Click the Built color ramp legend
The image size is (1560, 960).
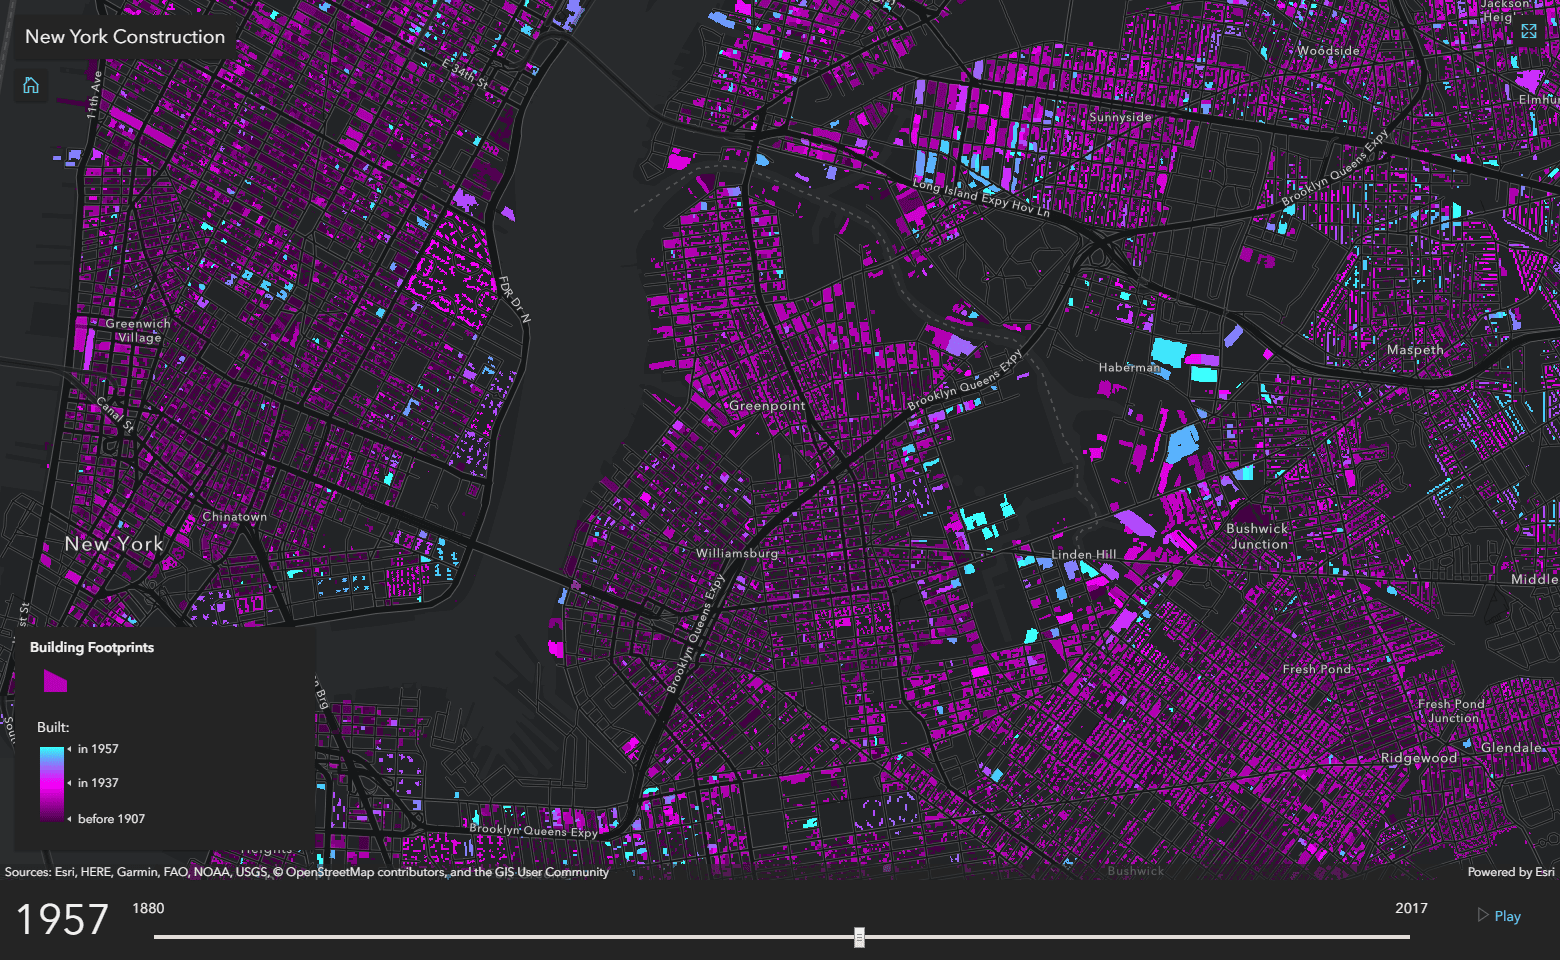point(51,784)
